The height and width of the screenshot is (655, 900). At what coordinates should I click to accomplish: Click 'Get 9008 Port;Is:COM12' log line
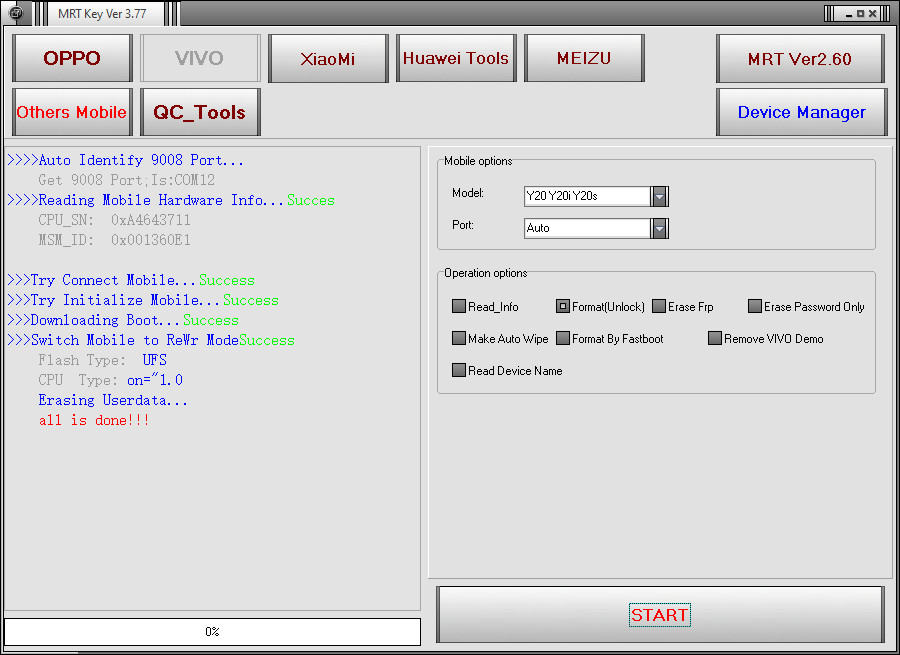point(126,180)
